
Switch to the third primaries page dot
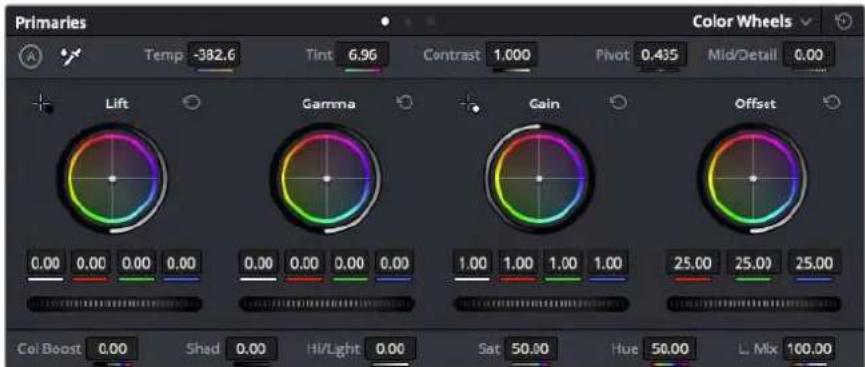[x=431, y=22]
